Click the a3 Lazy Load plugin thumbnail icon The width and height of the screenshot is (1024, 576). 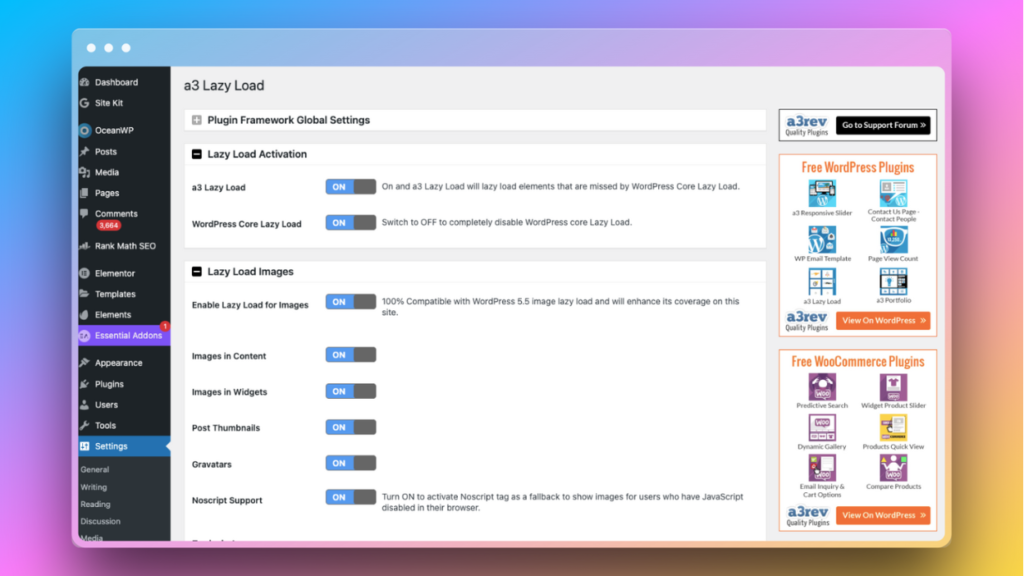[822, 281]
